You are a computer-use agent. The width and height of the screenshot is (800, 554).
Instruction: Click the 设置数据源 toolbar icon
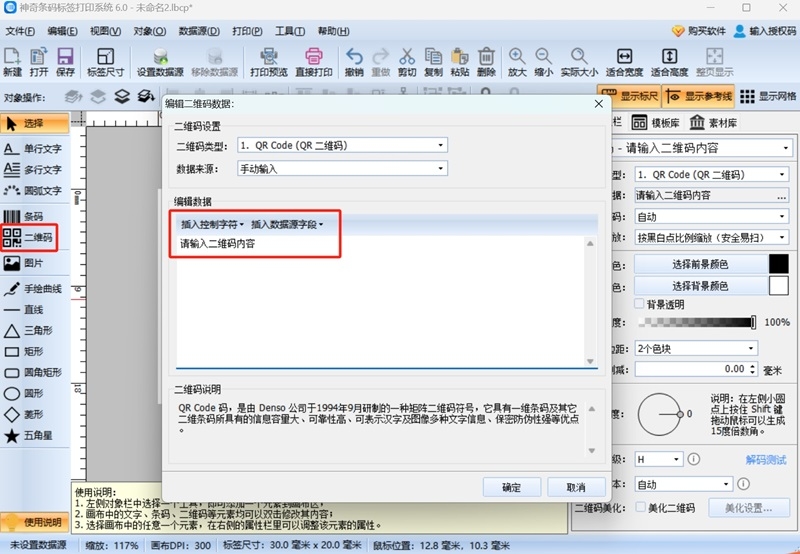point(160,62)
